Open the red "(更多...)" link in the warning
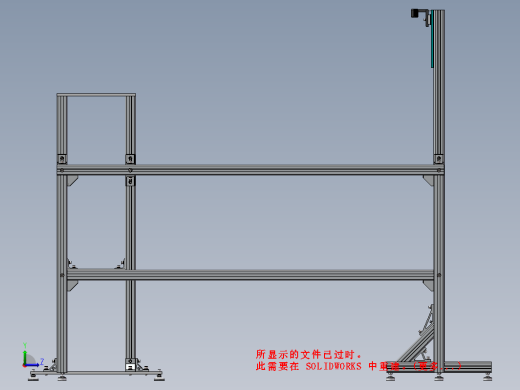The image size is (520, 390). [x=437, y=366]
